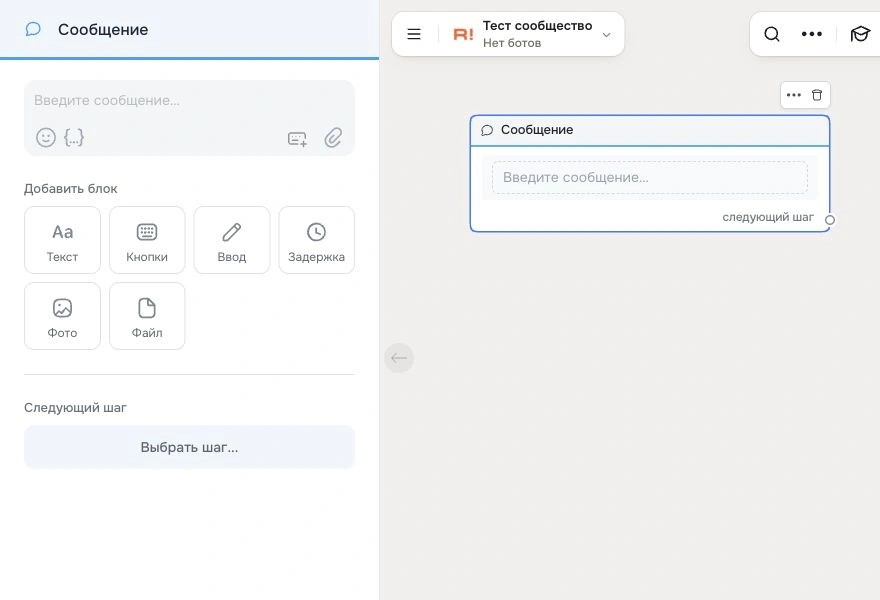Open the tutorial graduation cap icon
The image size is (880, 600).
860,34
